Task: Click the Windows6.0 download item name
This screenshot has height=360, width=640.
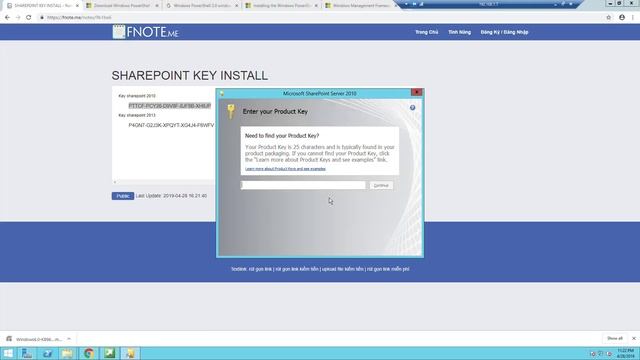Action: 39,339
